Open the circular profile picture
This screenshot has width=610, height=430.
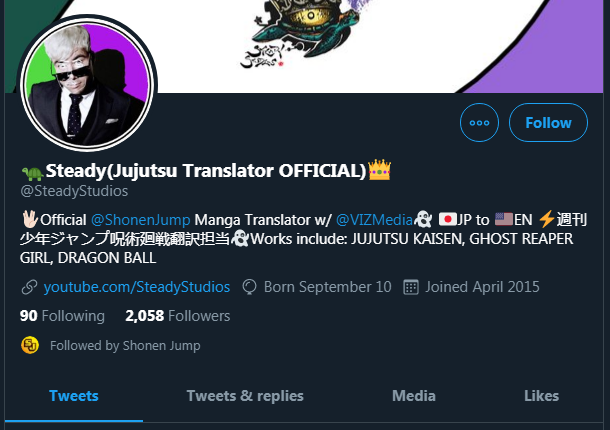pyautogui.click(x=87, y=84)
